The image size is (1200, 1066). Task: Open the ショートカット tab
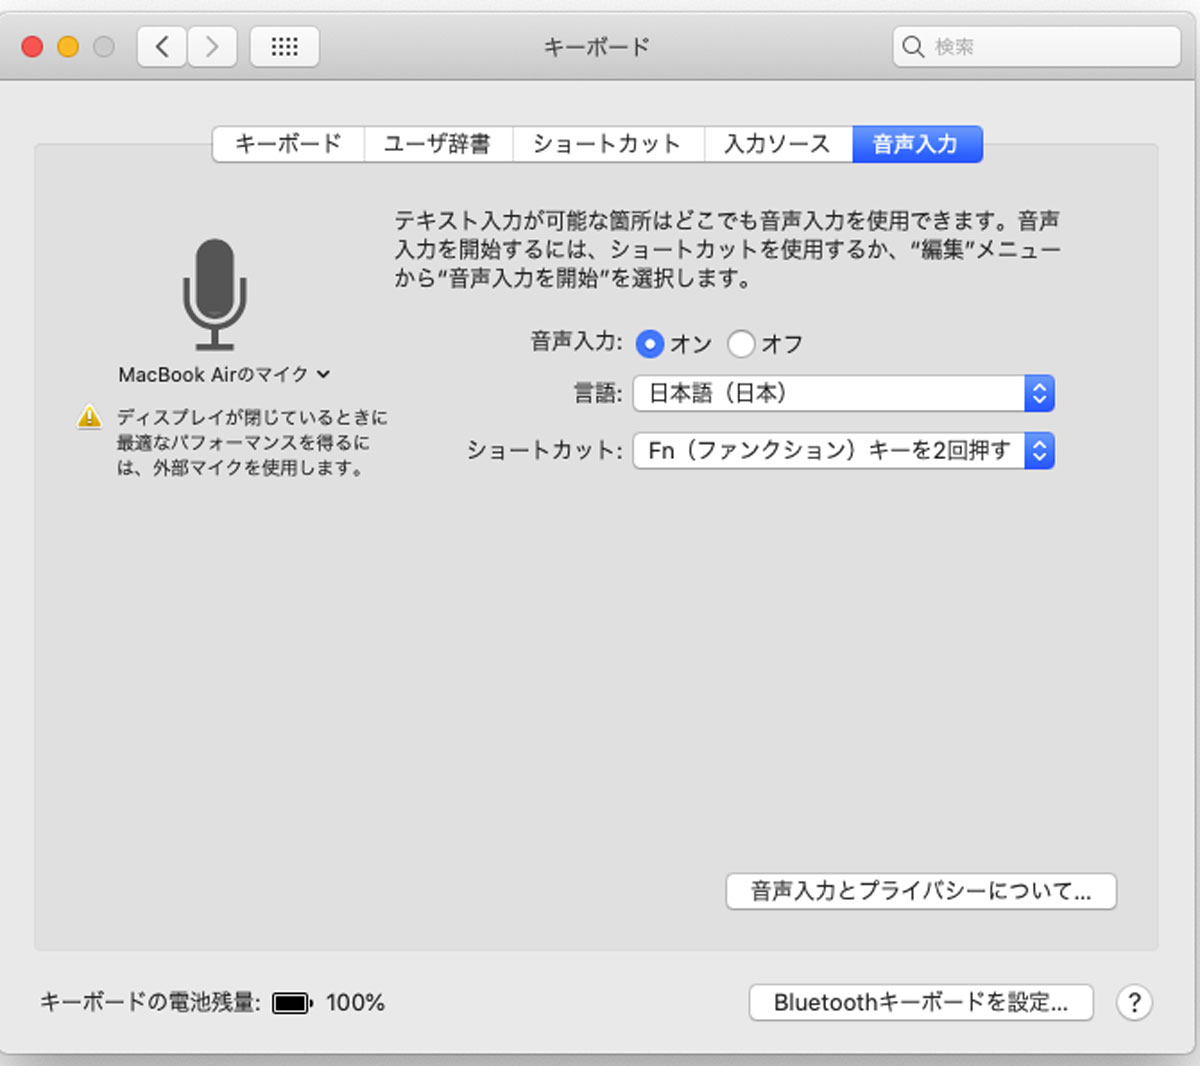coord(608,144)
